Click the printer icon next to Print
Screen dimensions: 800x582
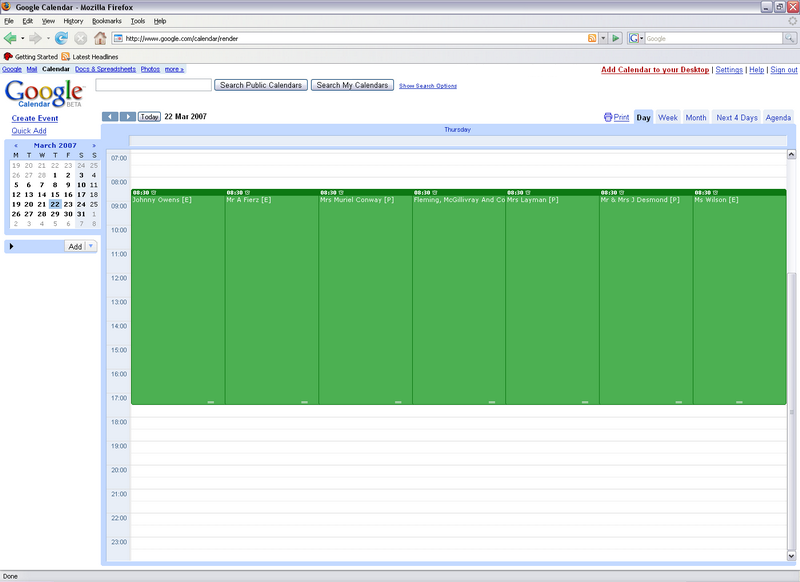pyautogui.click(x=608, y=117)
